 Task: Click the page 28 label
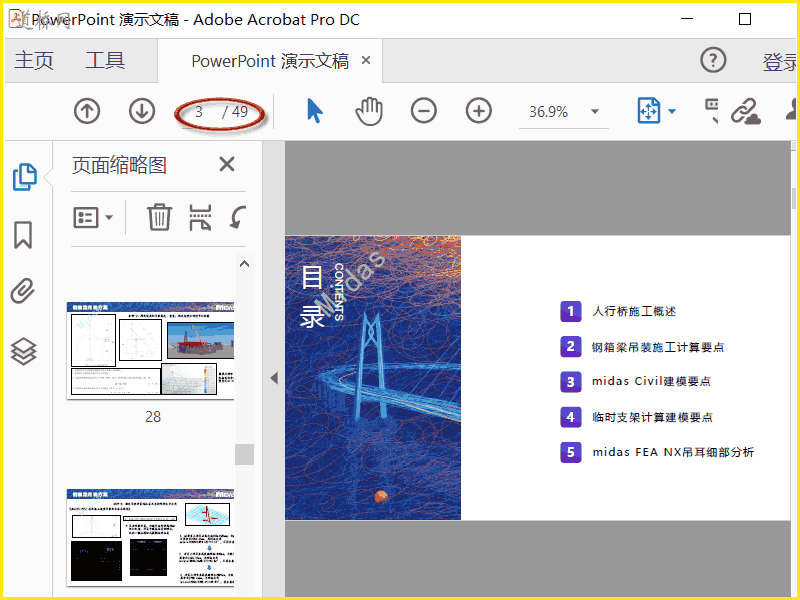tap(153, 417)
